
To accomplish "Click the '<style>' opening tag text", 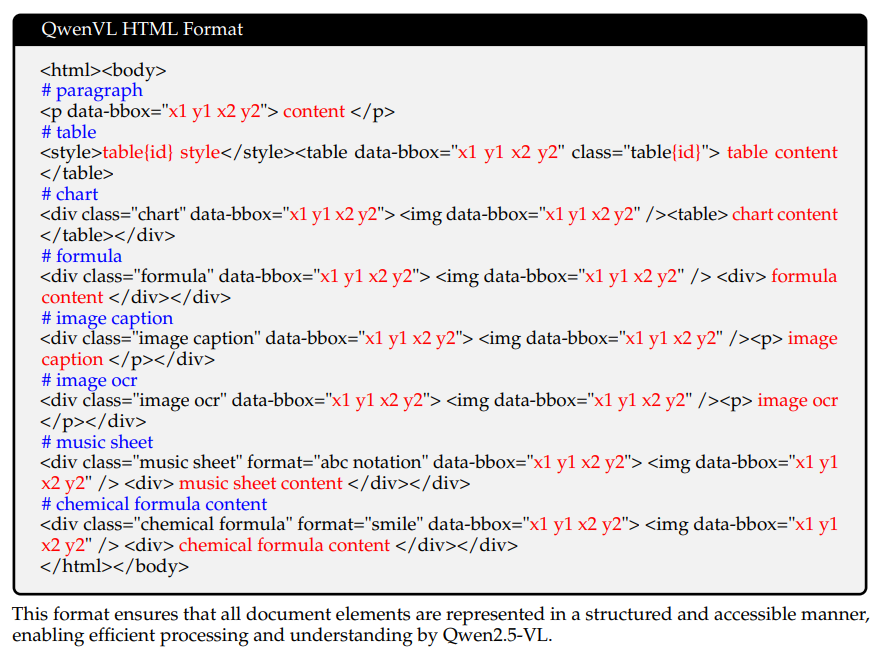I will (x=71, y=152).
